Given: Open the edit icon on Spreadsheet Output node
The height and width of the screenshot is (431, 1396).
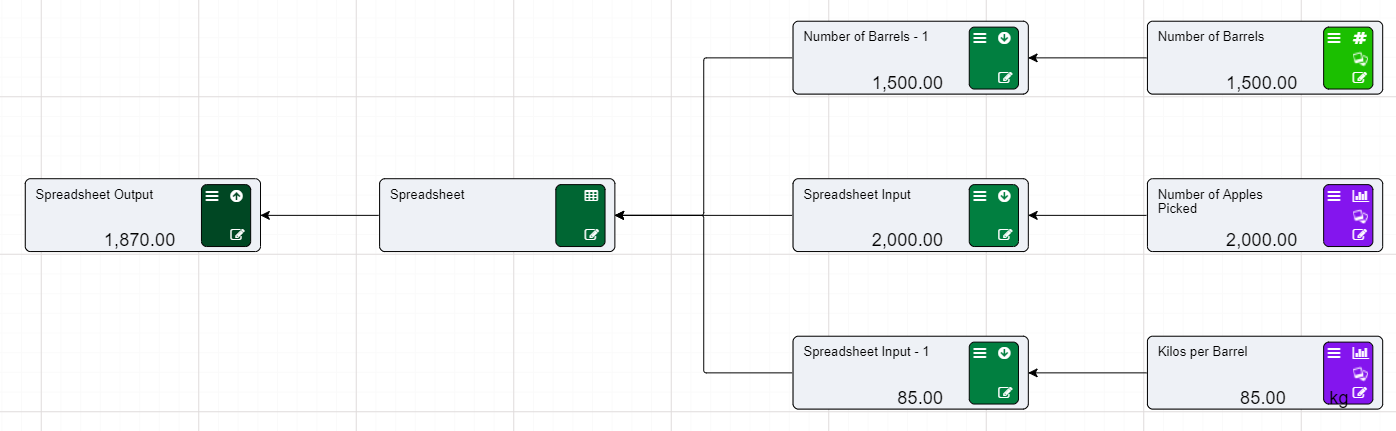Looking at the screenshot, I should pos(237,235).
